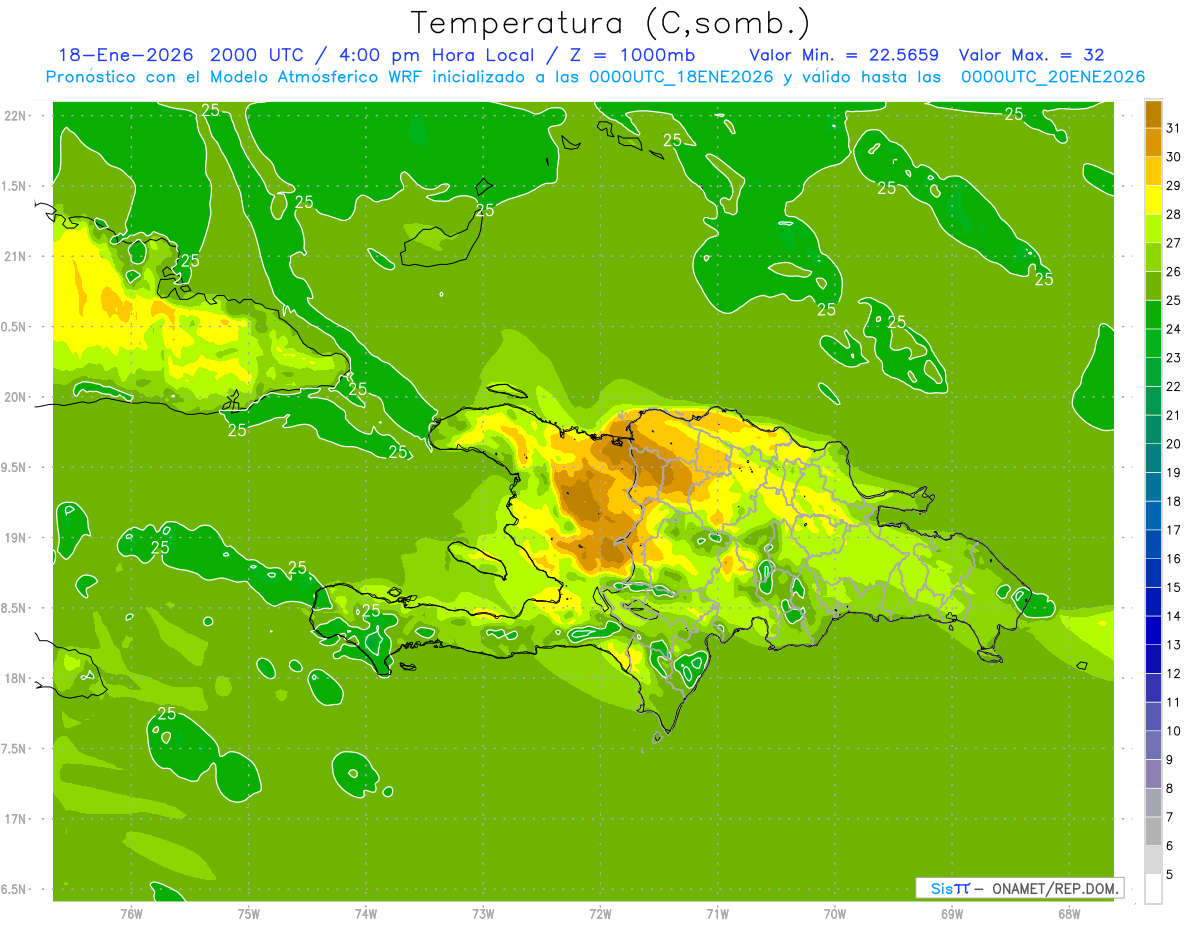Click the green swatch between scale labels 24 and 25
The width and height of the screenshot is (1200, 927).
[x=1153, y=314]
